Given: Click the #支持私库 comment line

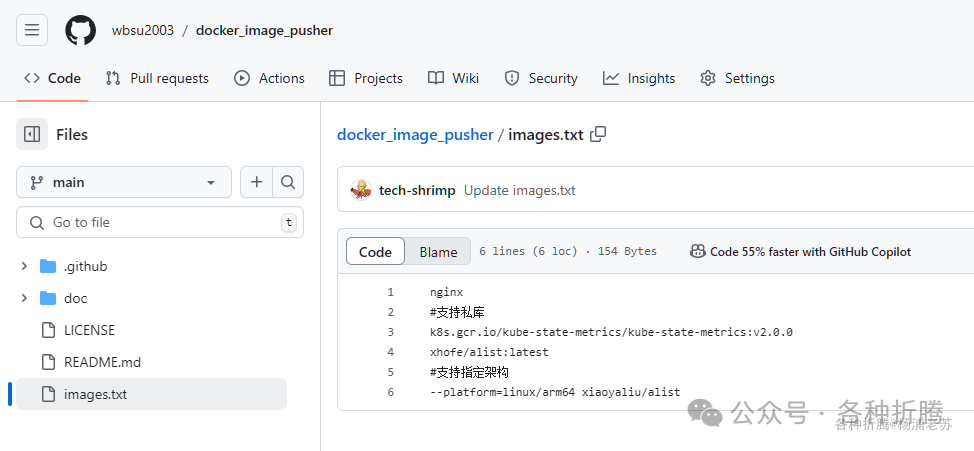Looking at the screenshot, I should coord(457,312).
